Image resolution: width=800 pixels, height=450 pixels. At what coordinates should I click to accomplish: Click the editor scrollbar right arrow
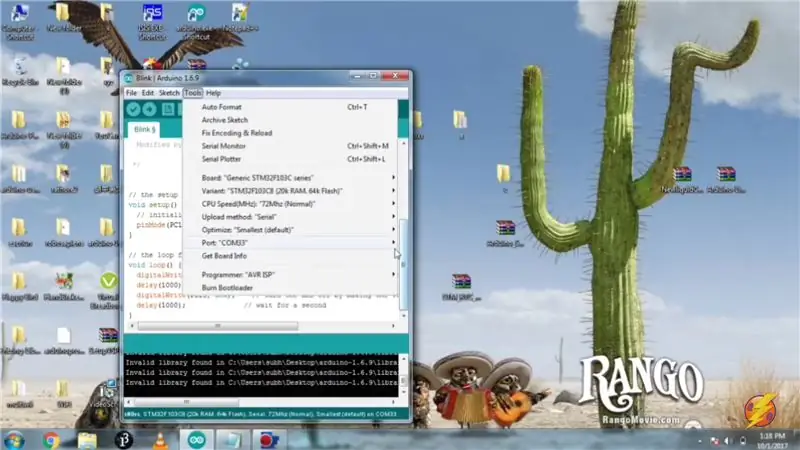tap(393, 326)
